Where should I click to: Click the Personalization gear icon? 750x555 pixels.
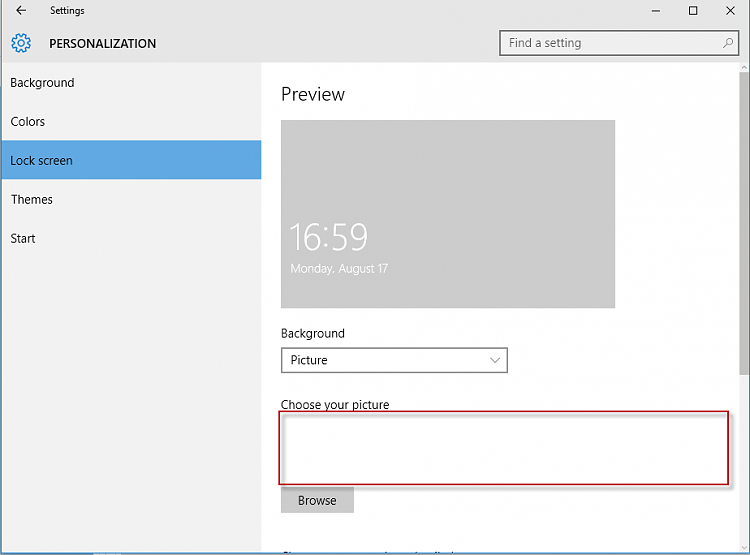[x=21, y=43]
